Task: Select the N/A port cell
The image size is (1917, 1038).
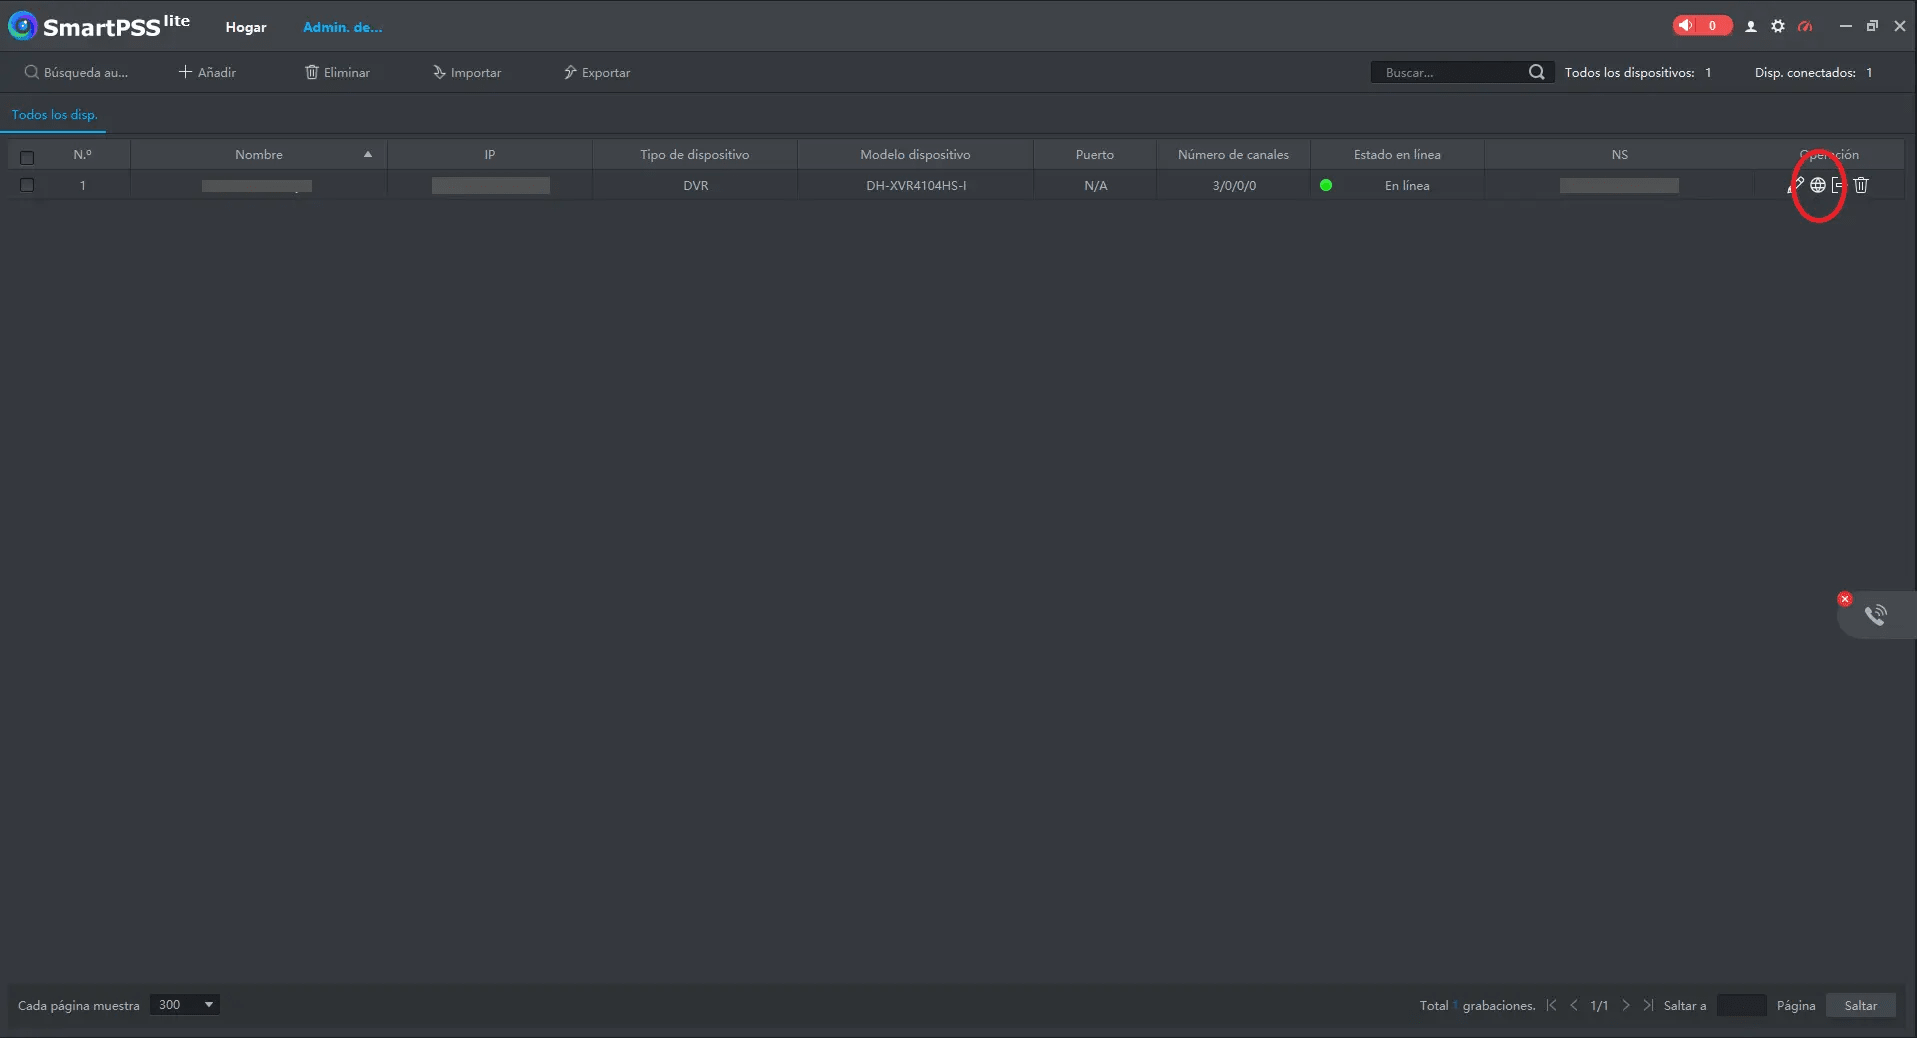Action: [x=1096, y=185]
